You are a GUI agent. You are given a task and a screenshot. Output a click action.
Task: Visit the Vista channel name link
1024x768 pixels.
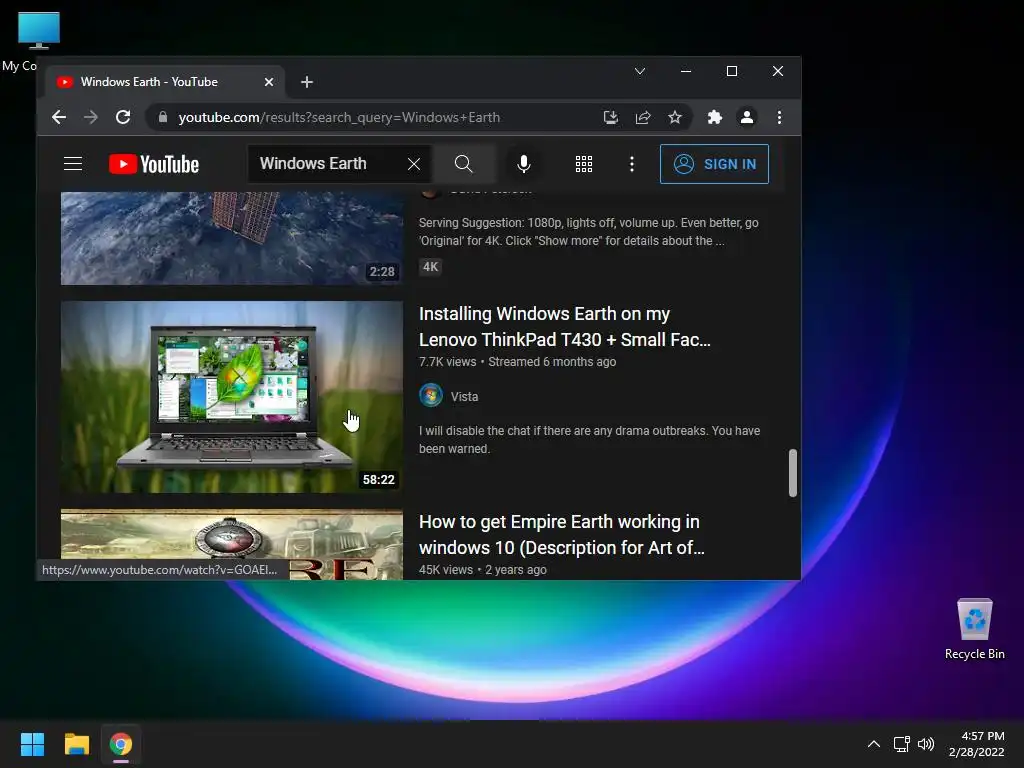click(464, 396)
